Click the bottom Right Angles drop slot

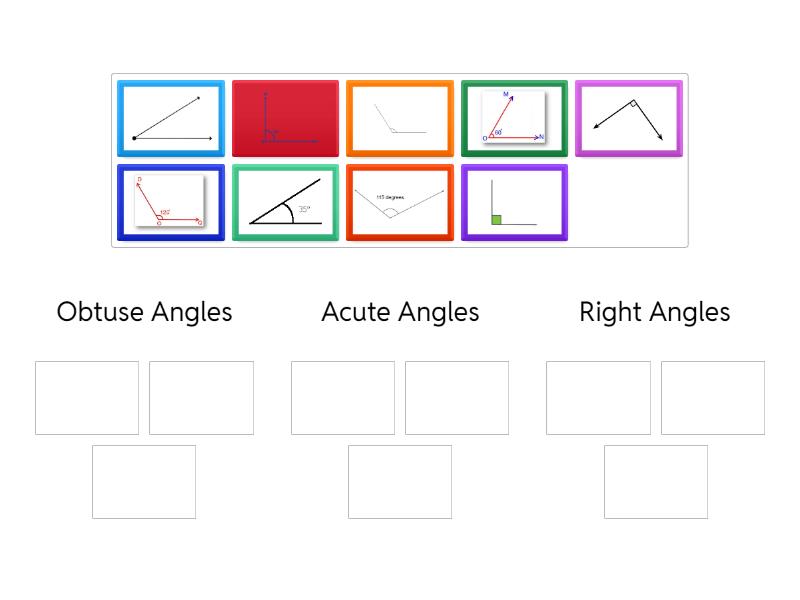(656, 482)
